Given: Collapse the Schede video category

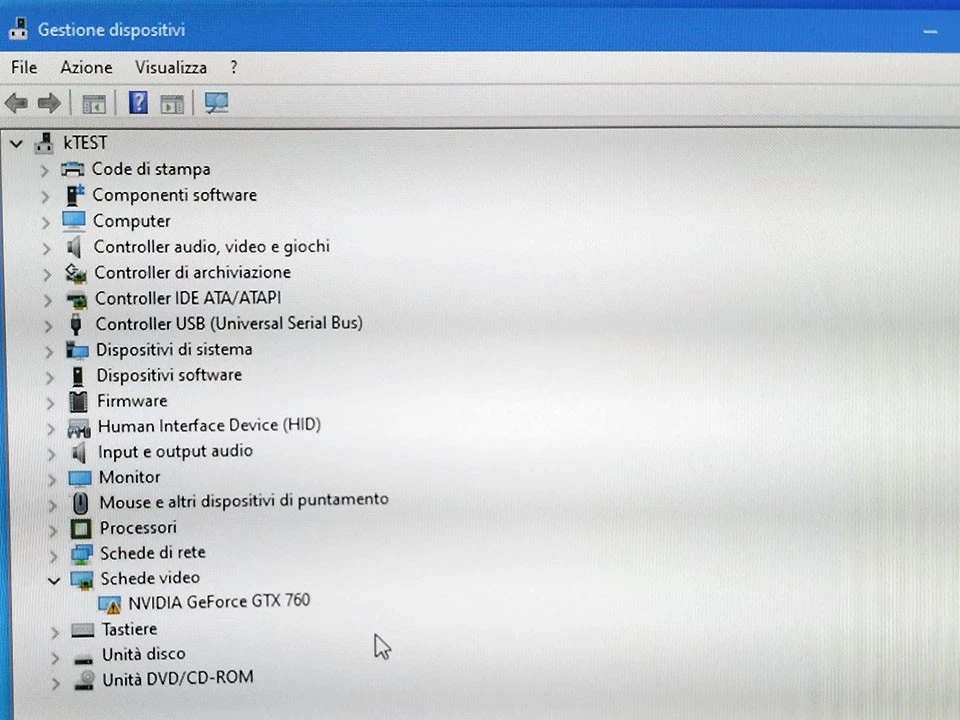Looking at the screenshot, I should [54, 580].
